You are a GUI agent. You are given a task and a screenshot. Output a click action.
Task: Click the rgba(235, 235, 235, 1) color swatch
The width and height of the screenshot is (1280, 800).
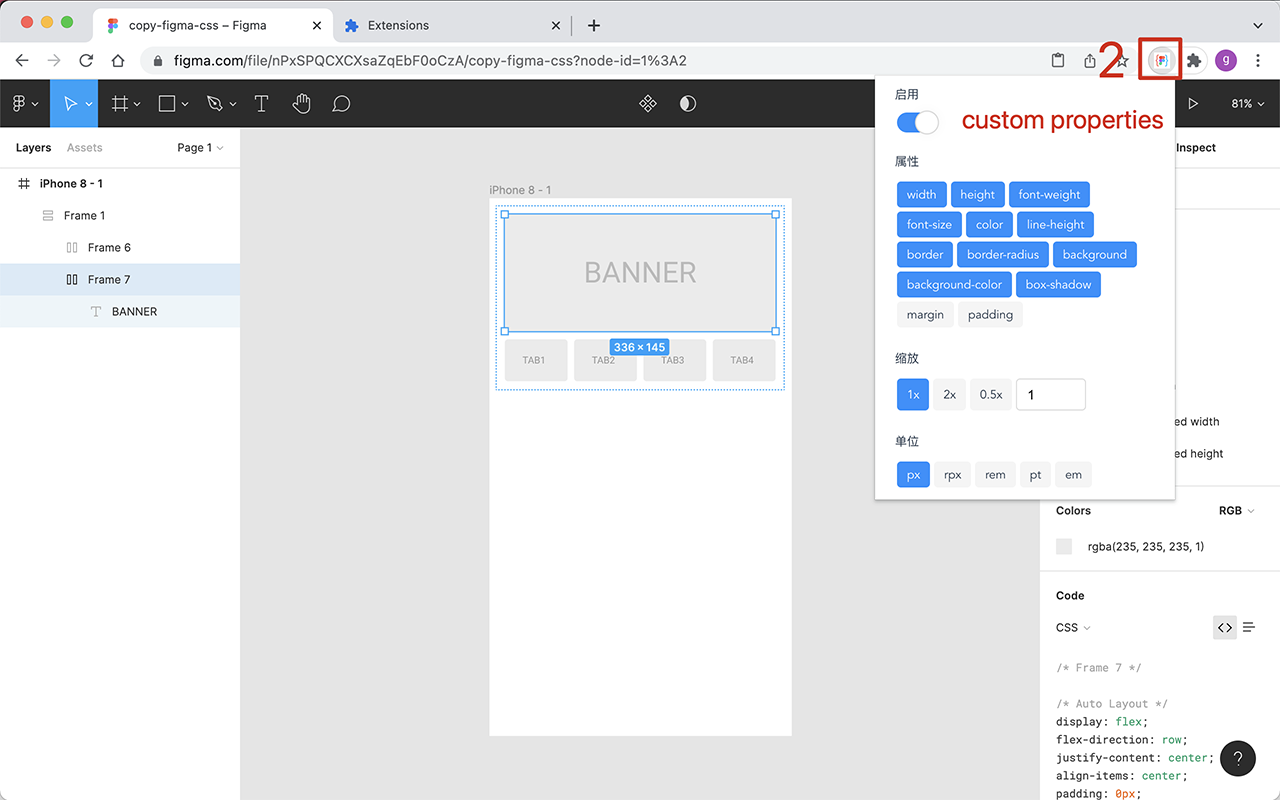pyautogui.click(x=1063, y=546)
